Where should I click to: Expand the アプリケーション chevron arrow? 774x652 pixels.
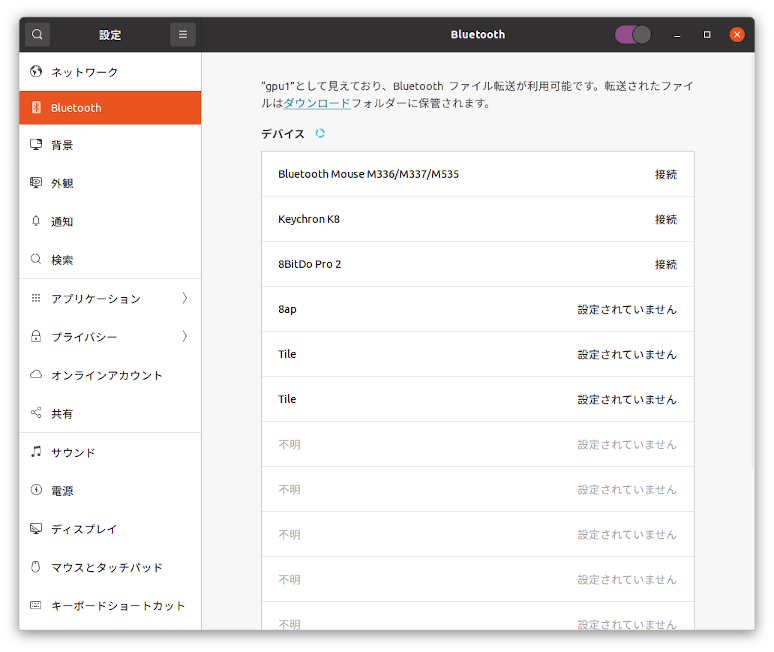(x=185, y=298)
